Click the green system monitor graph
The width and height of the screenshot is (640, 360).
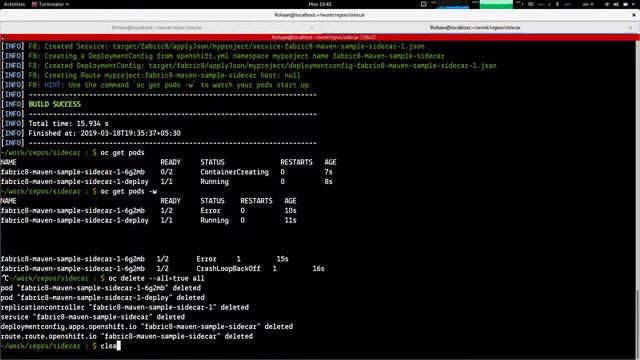[496, 4]
